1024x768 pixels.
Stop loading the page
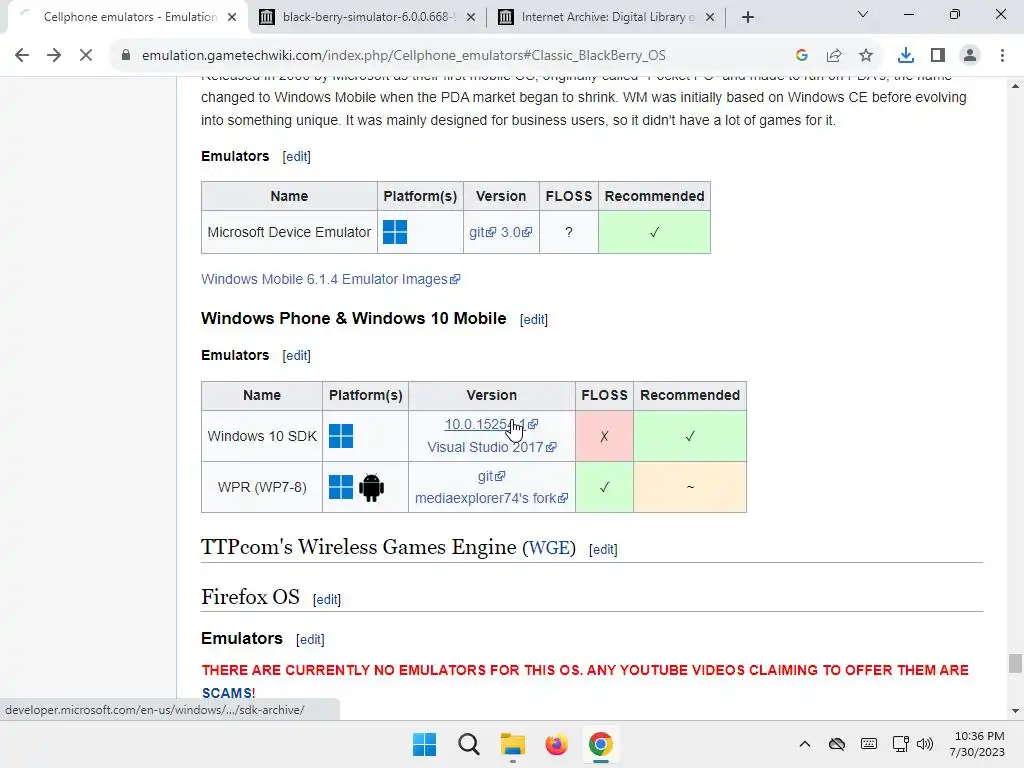pyautogui.click(x=86, y=56)
